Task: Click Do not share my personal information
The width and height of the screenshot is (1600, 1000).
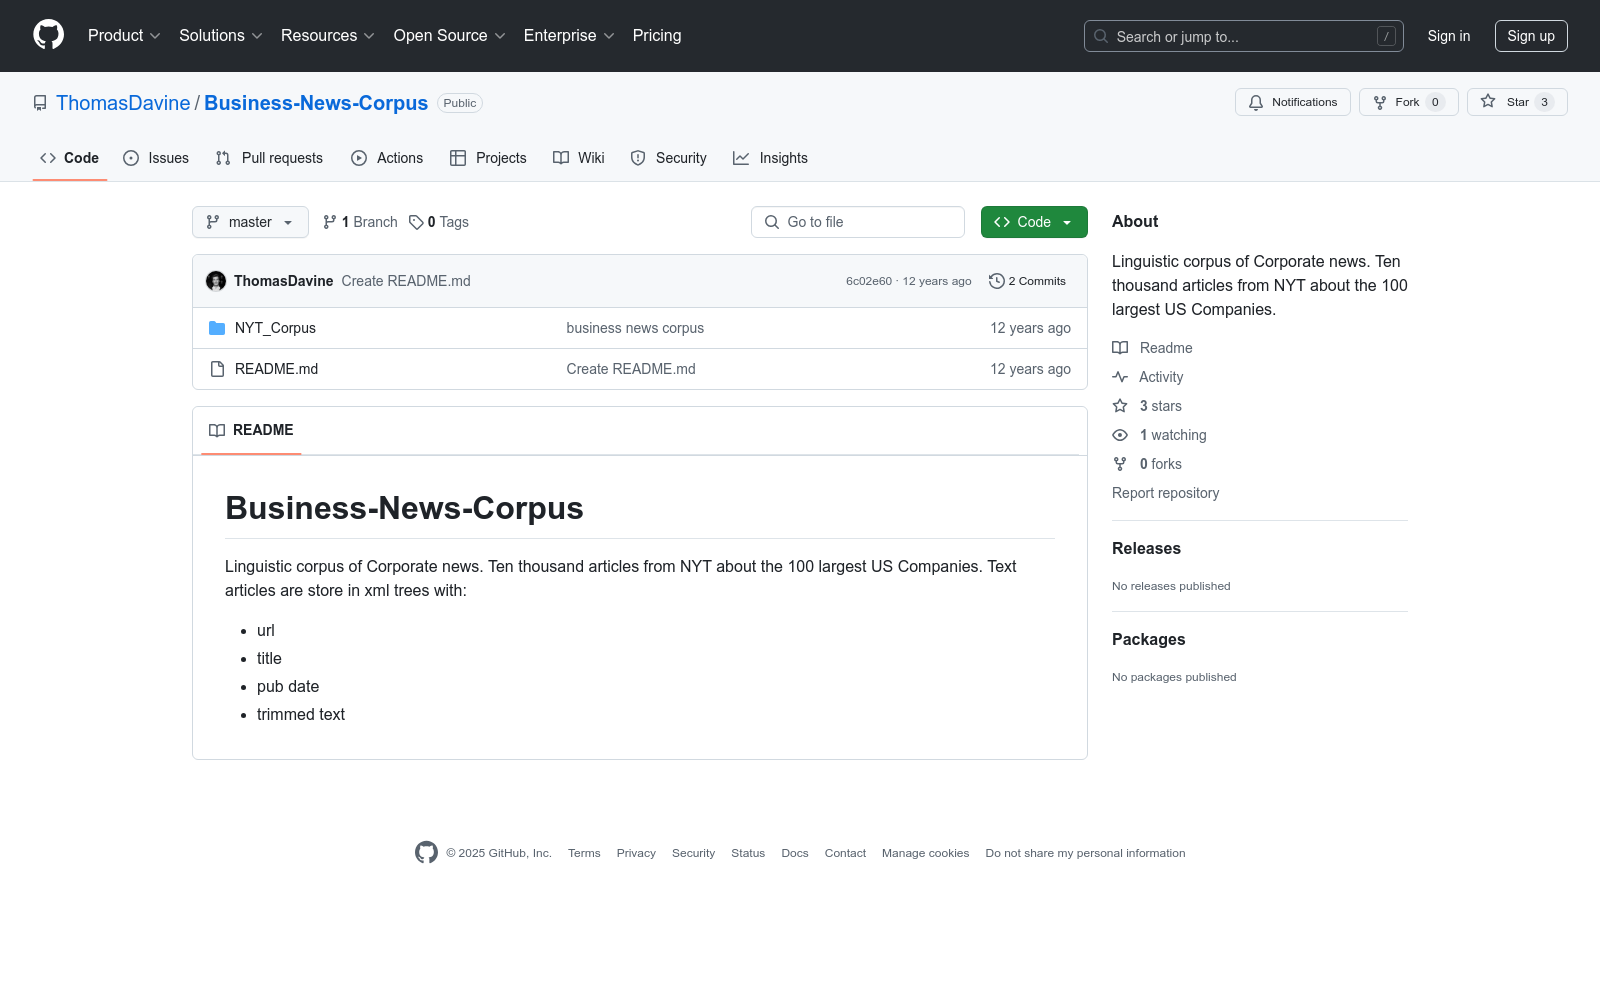Action: (x=1085, y=853)
